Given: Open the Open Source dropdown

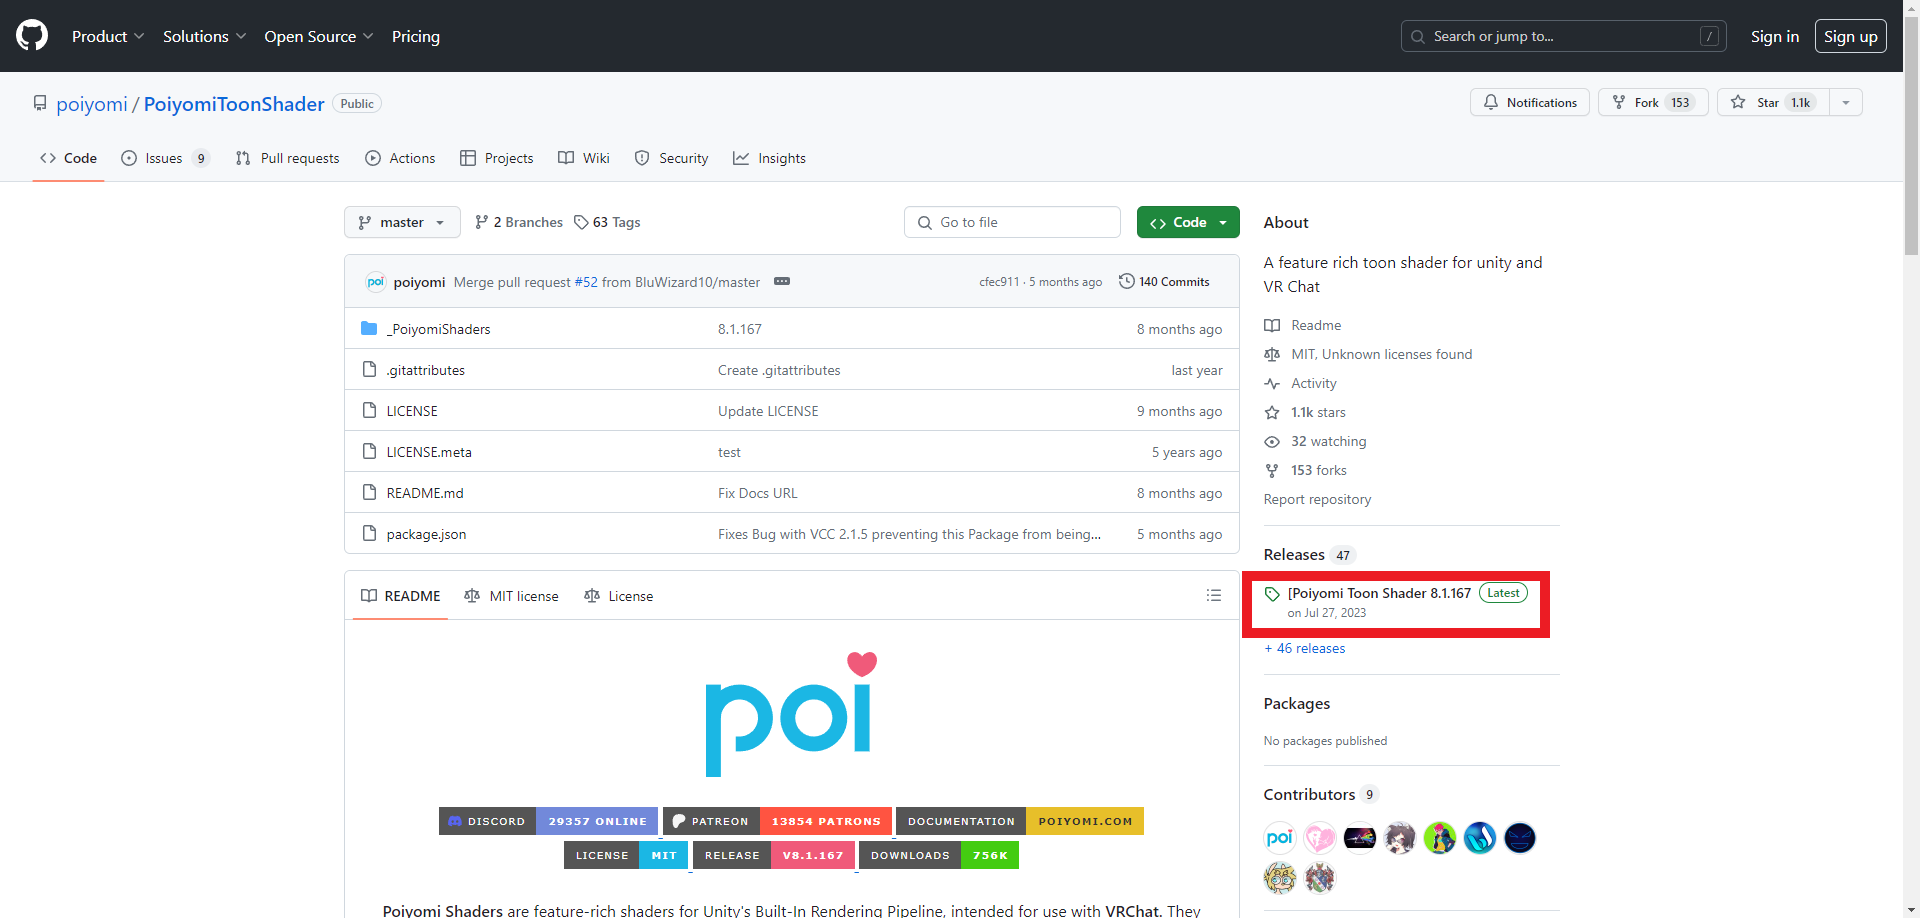Looking at the screenshot, I should pyautogui.click(x=319, y=36).
